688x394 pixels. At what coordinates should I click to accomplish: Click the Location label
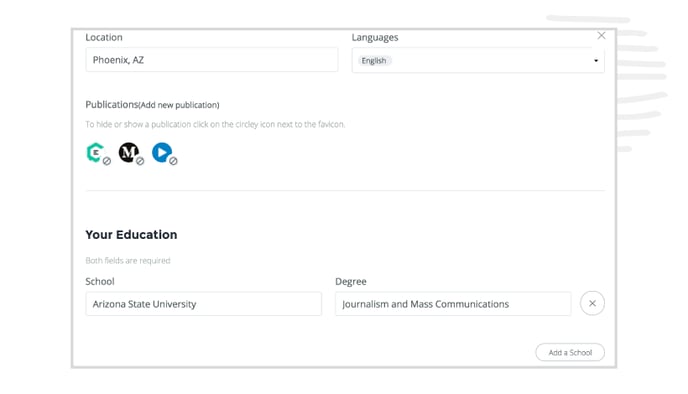pos(104,37)
